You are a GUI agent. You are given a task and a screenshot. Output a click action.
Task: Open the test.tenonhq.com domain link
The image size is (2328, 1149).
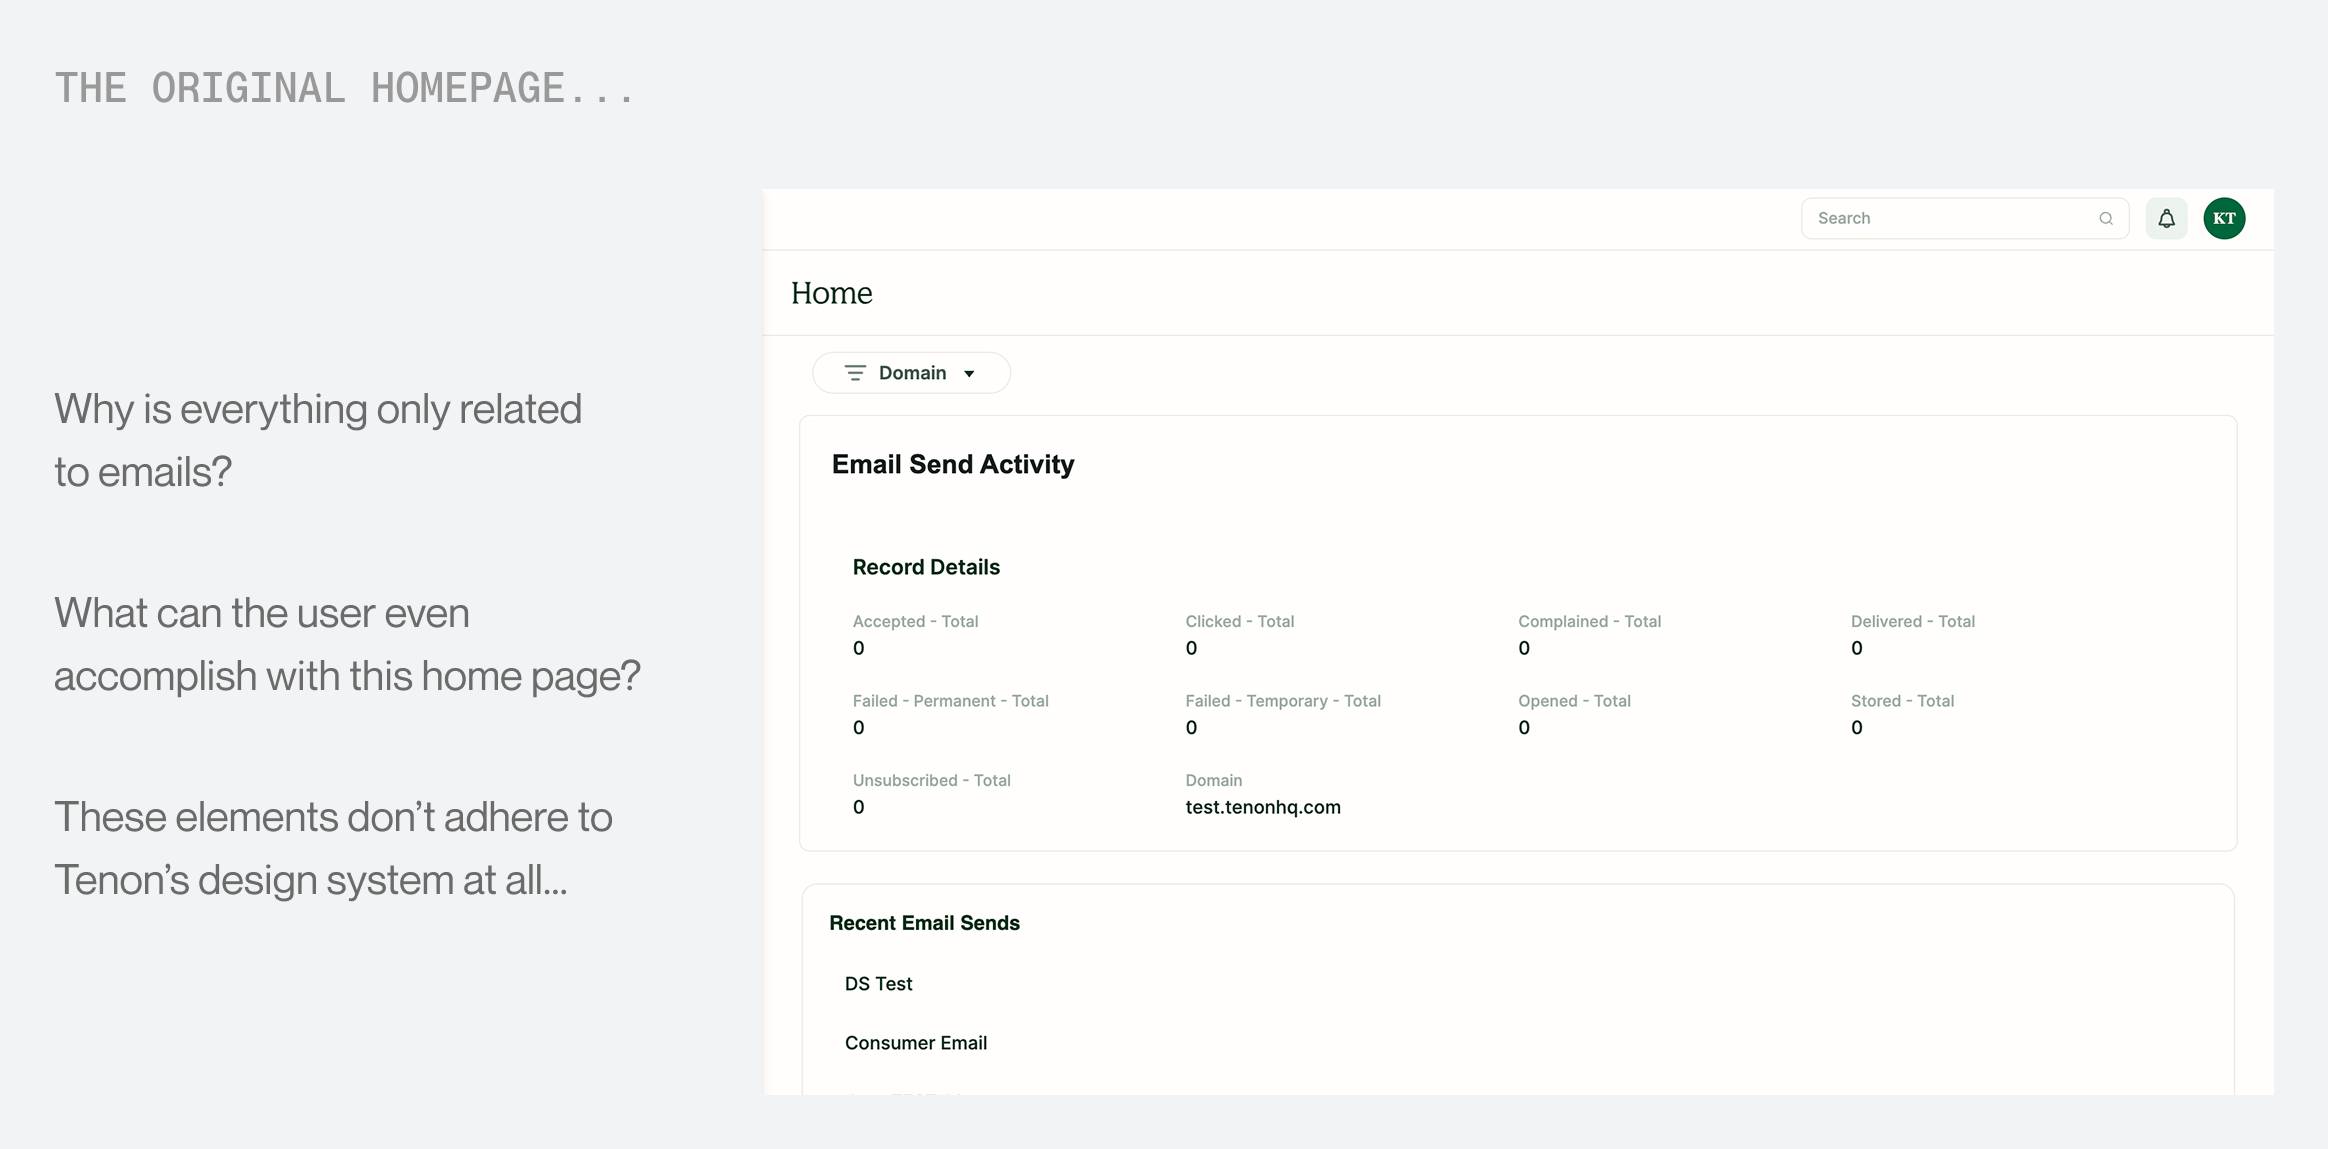point(1262,807)
